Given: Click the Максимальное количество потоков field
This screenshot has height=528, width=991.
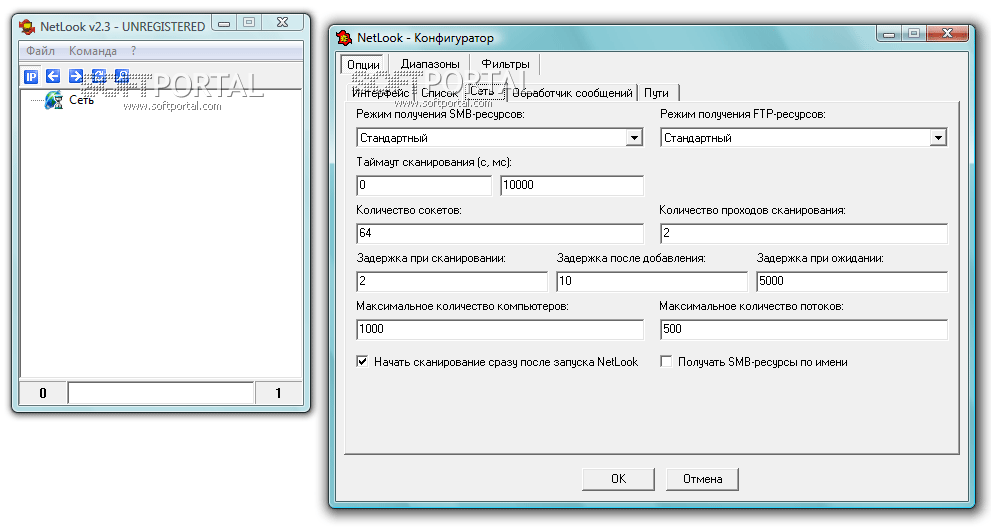Looking at the screenshot, I should coord(803,329).
